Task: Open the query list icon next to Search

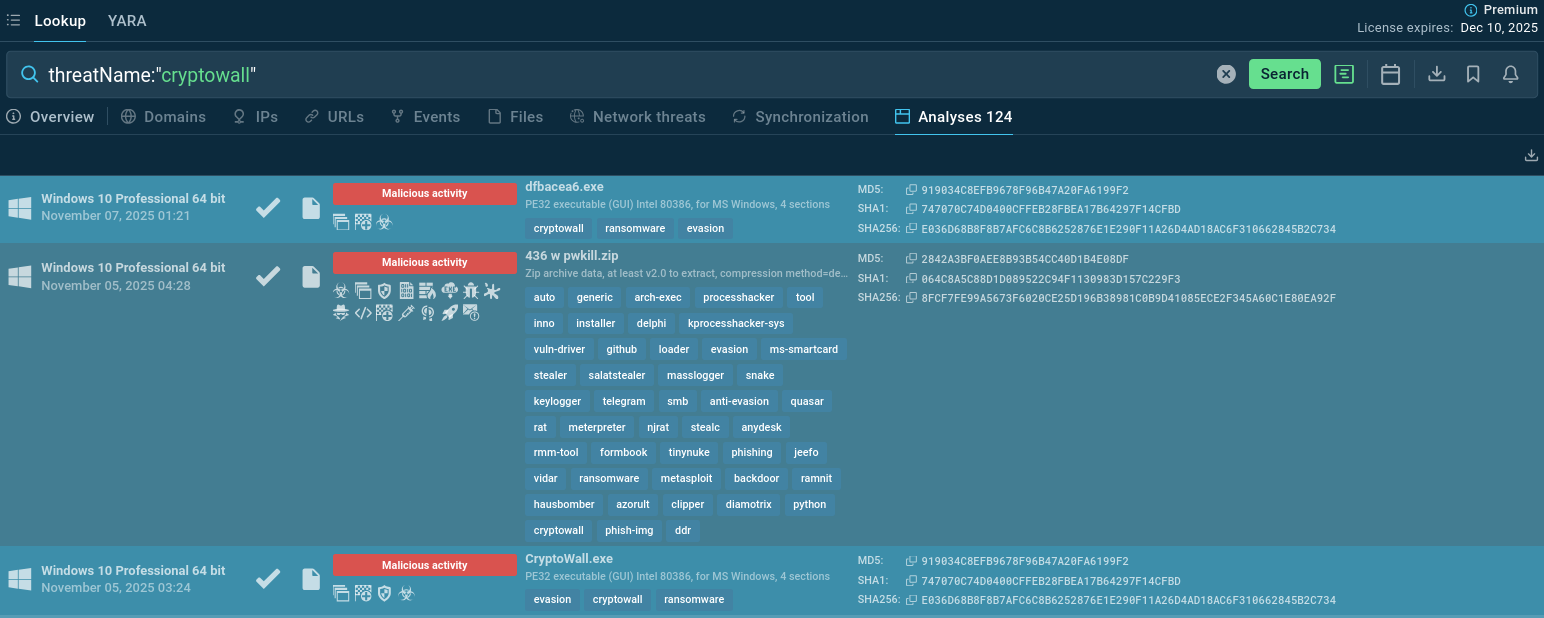Action: (1344, 74)
